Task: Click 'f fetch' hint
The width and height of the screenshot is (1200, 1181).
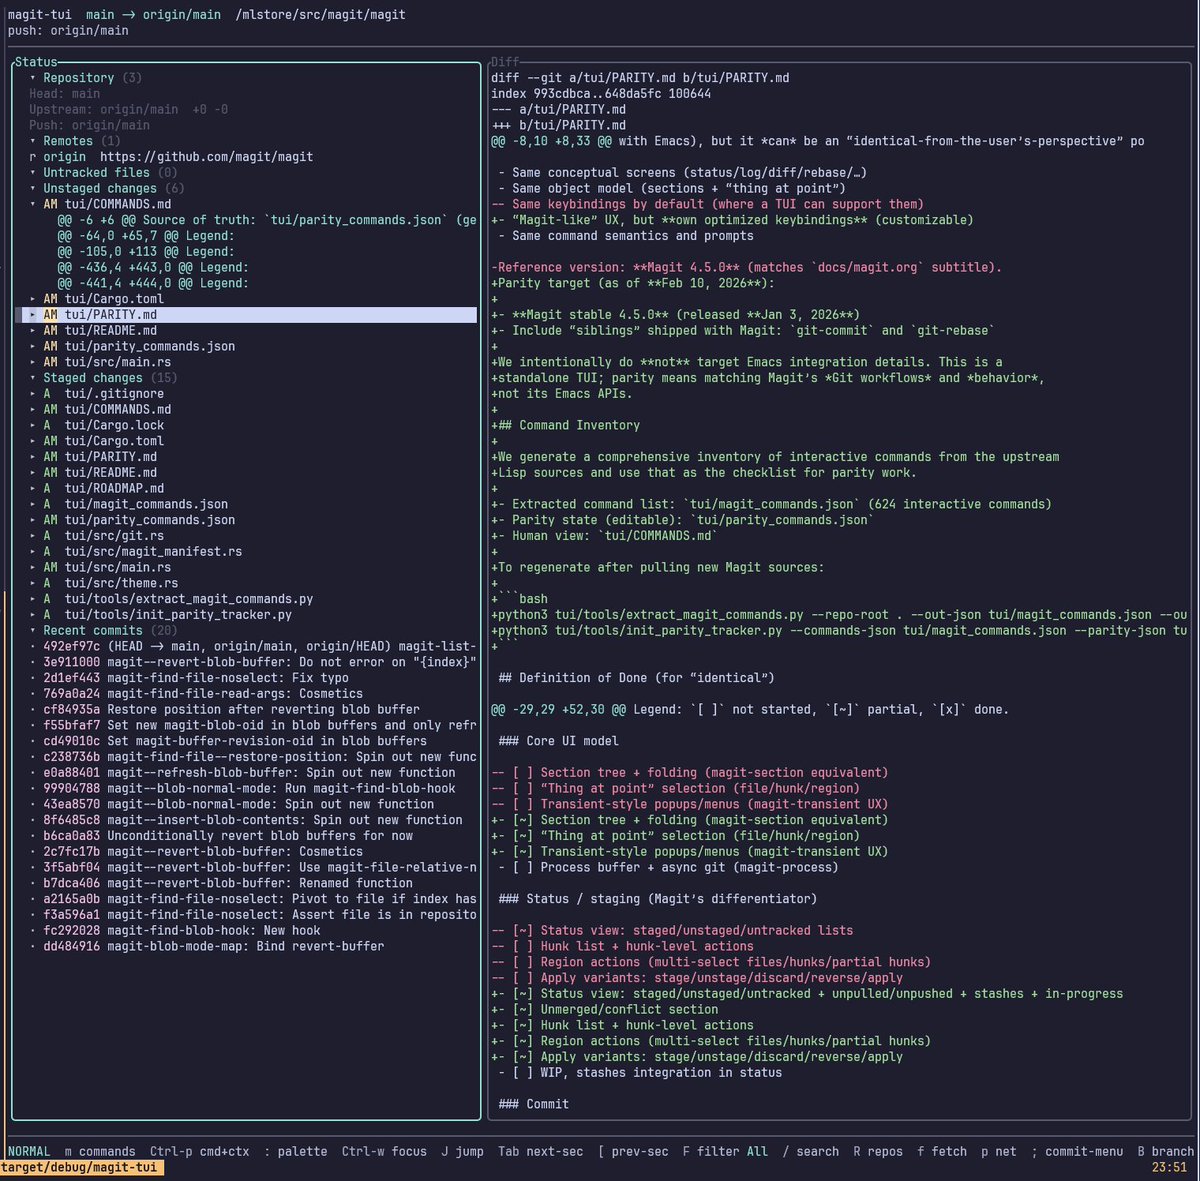Action: click(x=943, y=1152)
